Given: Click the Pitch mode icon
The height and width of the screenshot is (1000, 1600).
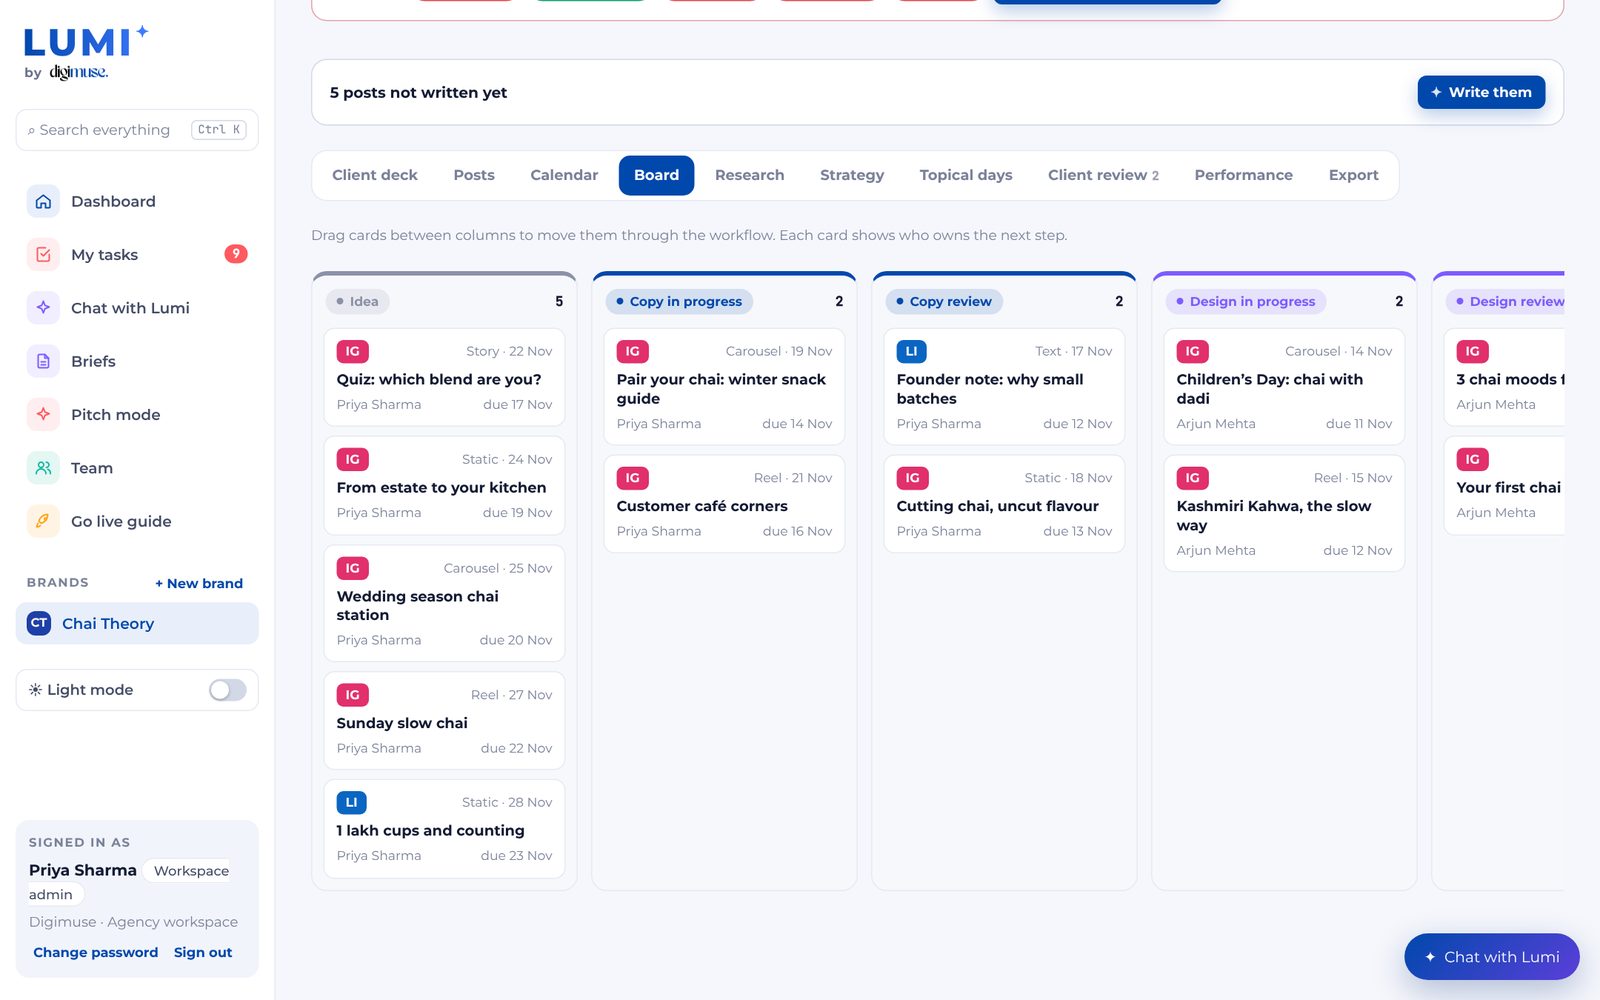Looking at the screenshot, I should (43, 414).
